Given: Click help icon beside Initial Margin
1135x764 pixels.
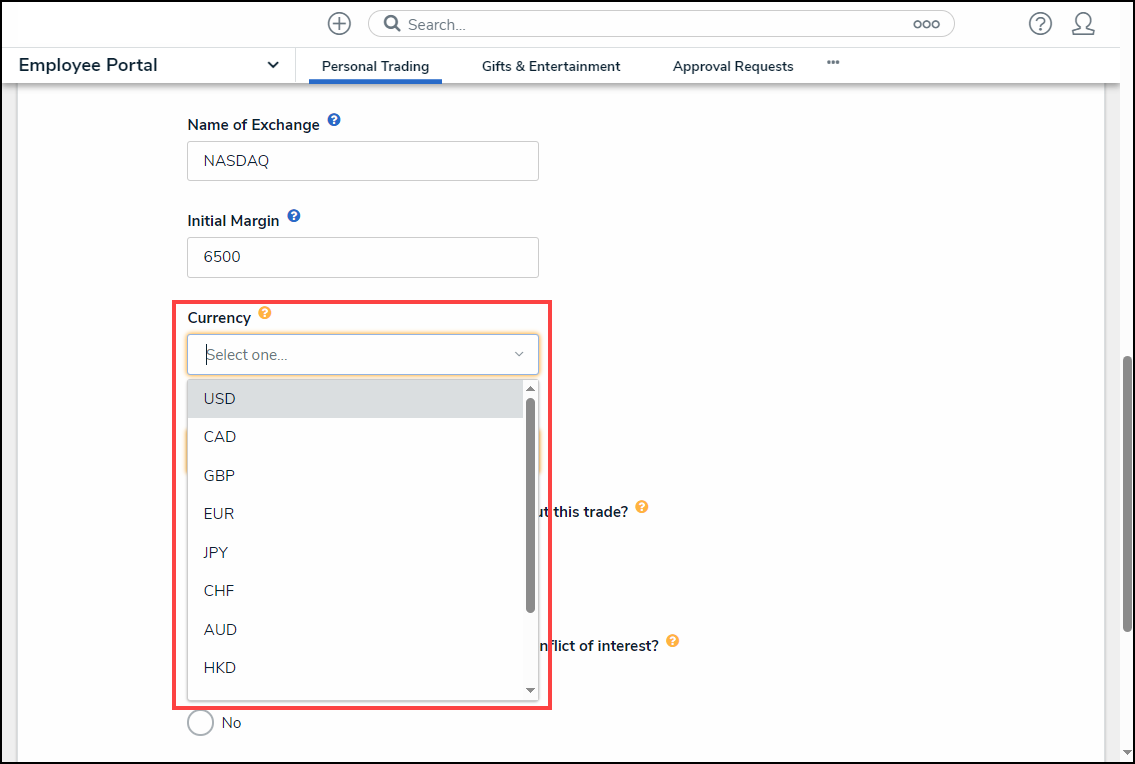Looking at the screenshot, I should [x=294, y=216].
